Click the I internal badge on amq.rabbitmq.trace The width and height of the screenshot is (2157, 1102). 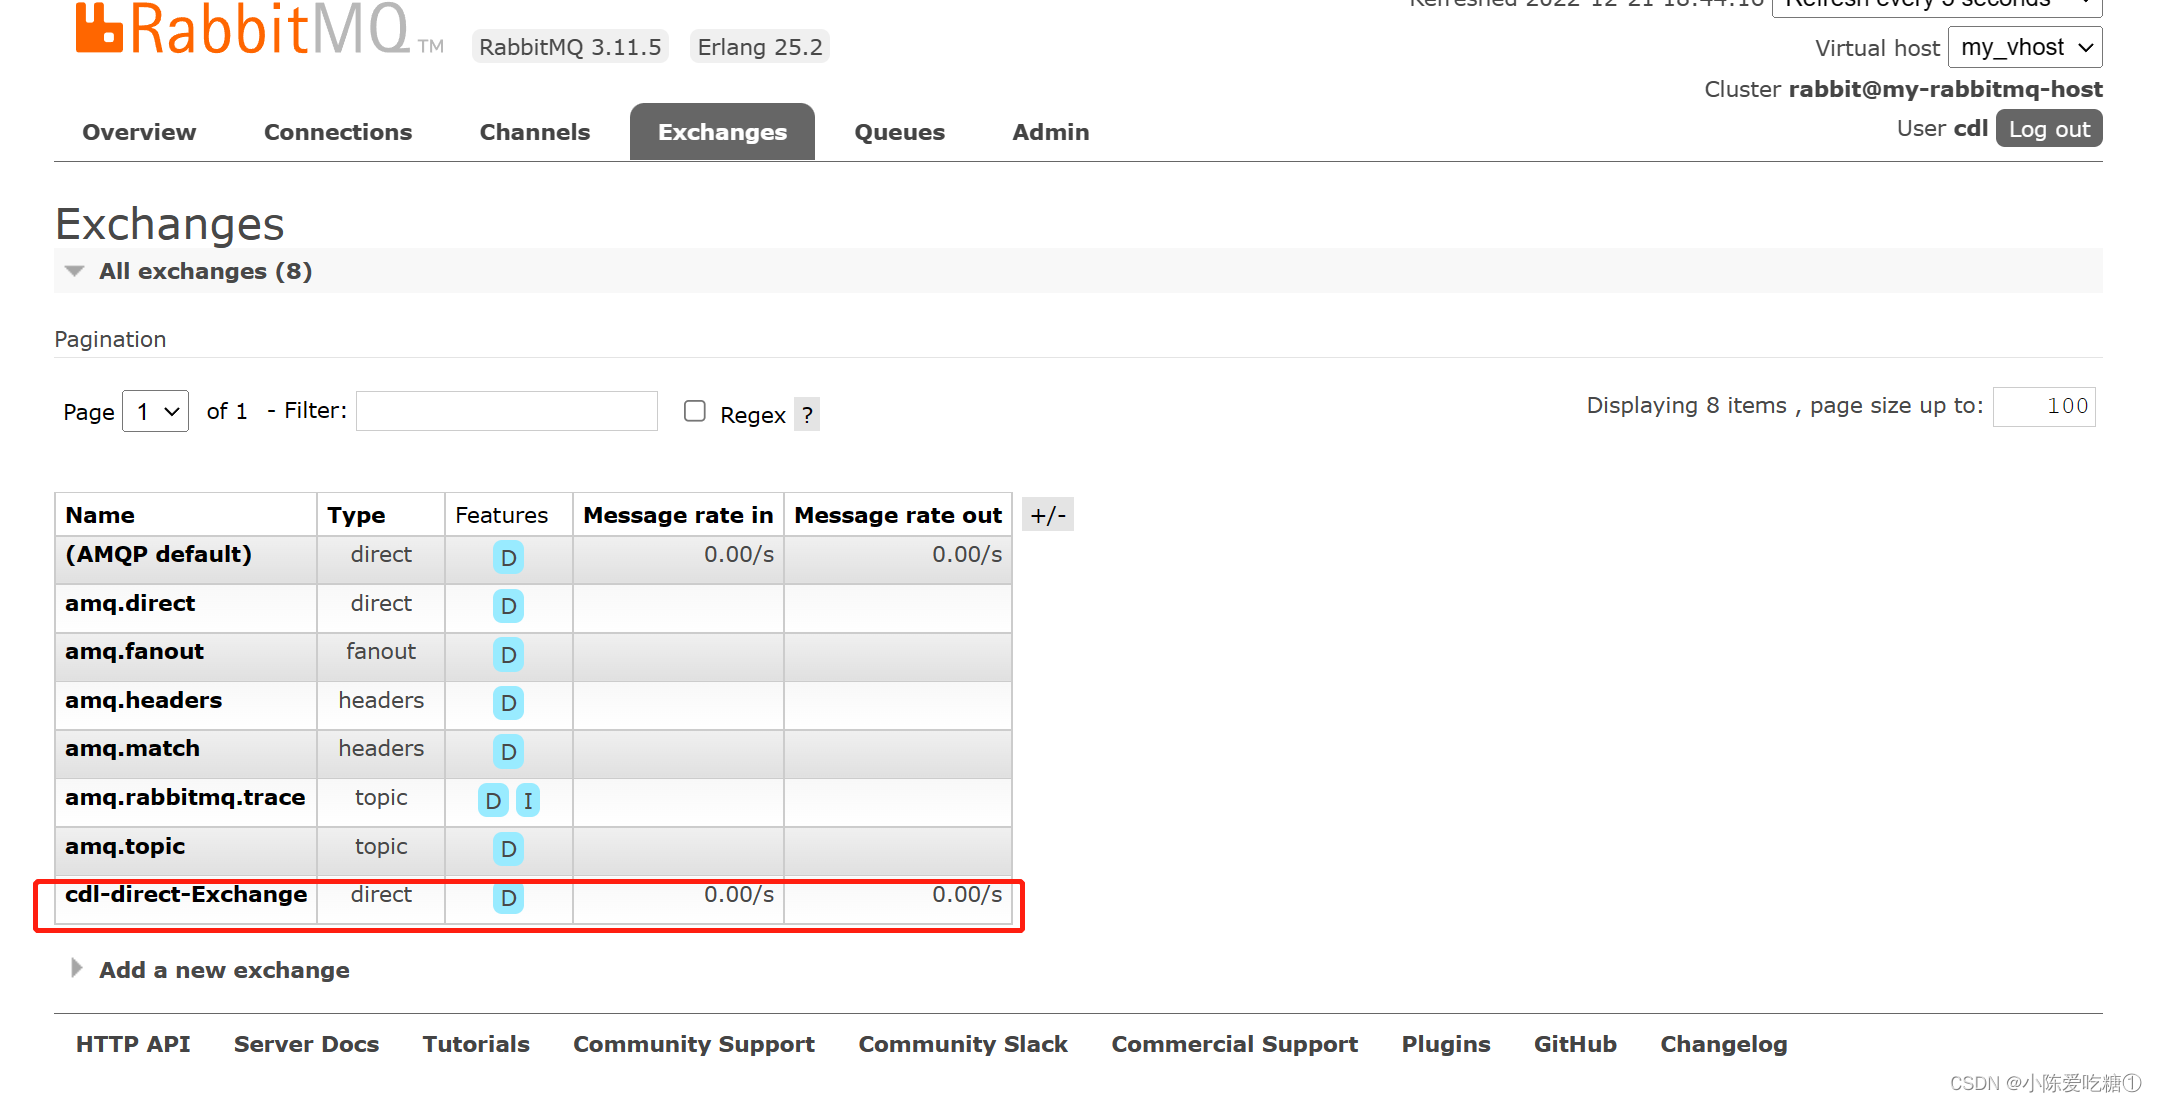(x=528, y=801)
